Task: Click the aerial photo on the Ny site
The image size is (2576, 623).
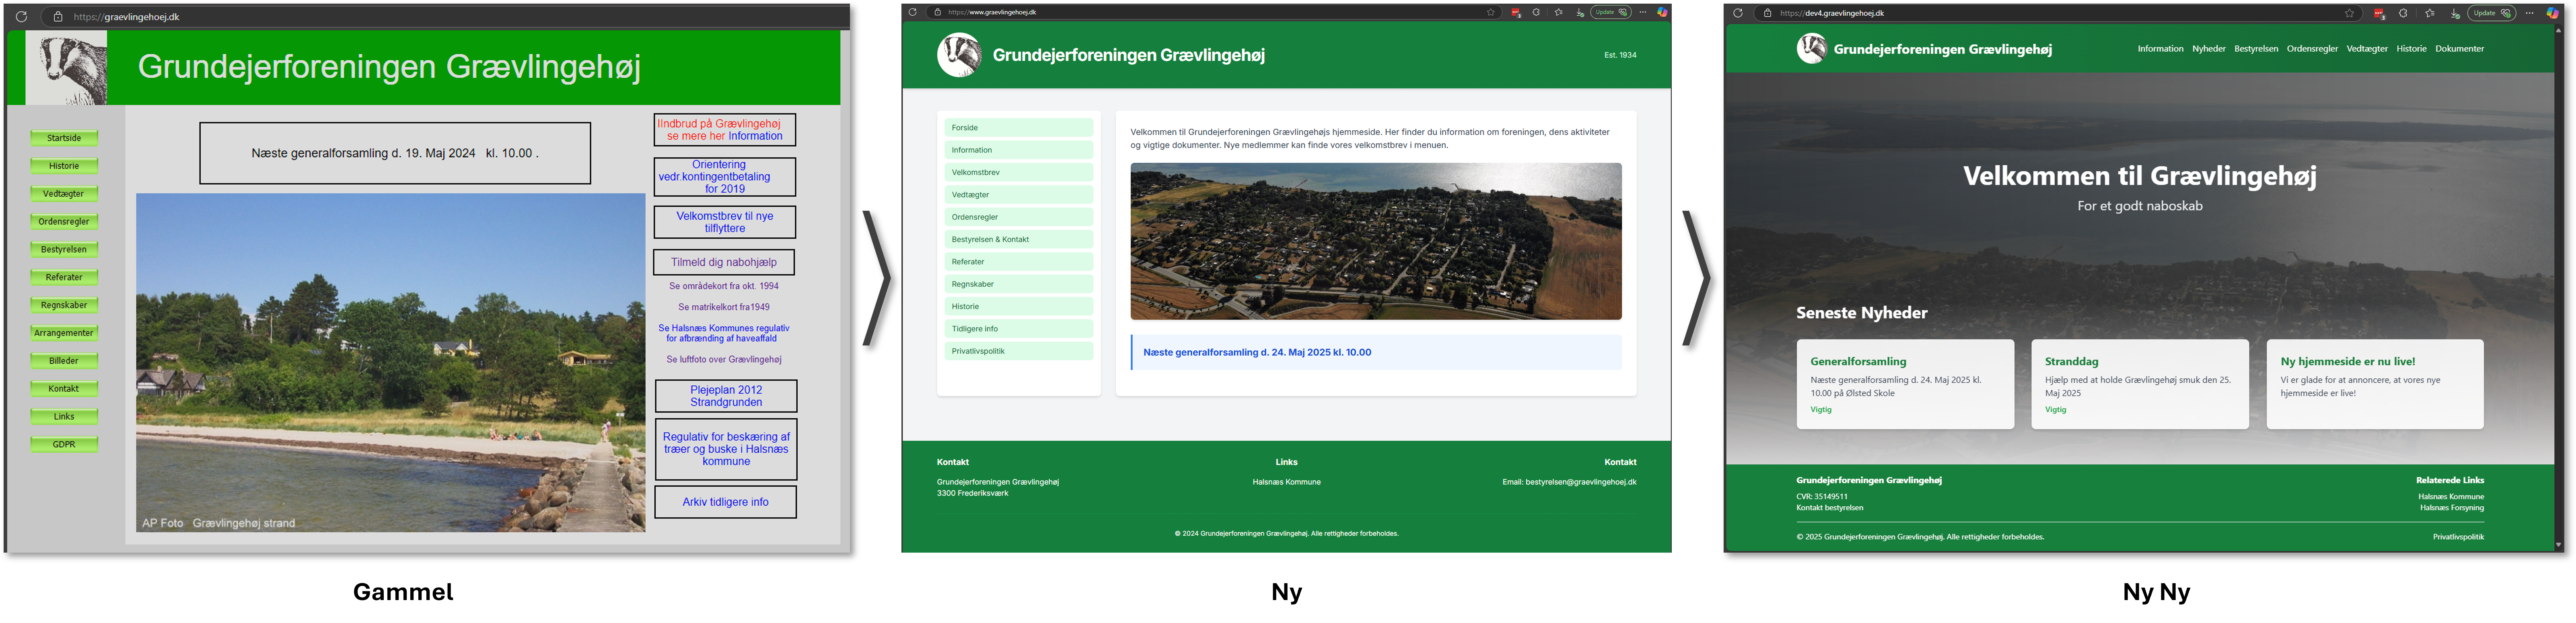Action: point(1376,241)
